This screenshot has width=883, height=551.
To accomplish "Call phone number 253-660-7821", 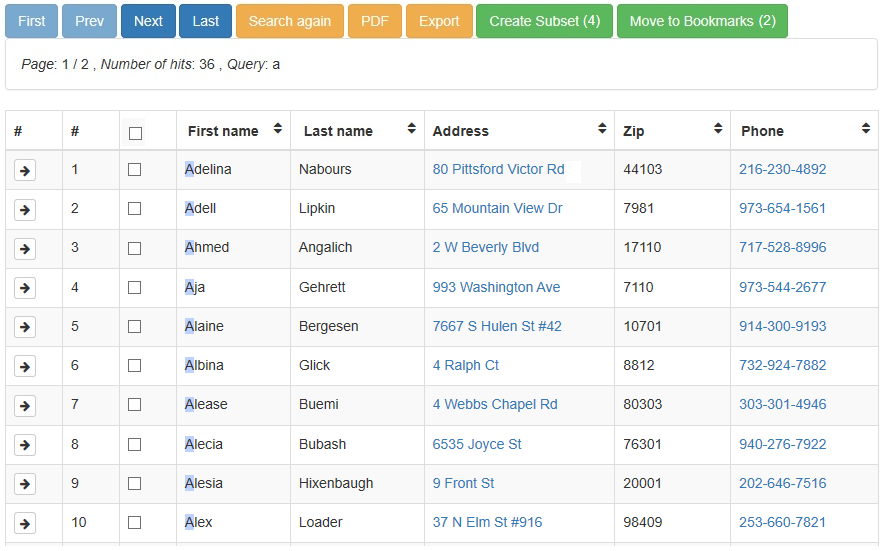I will [783, 522].
